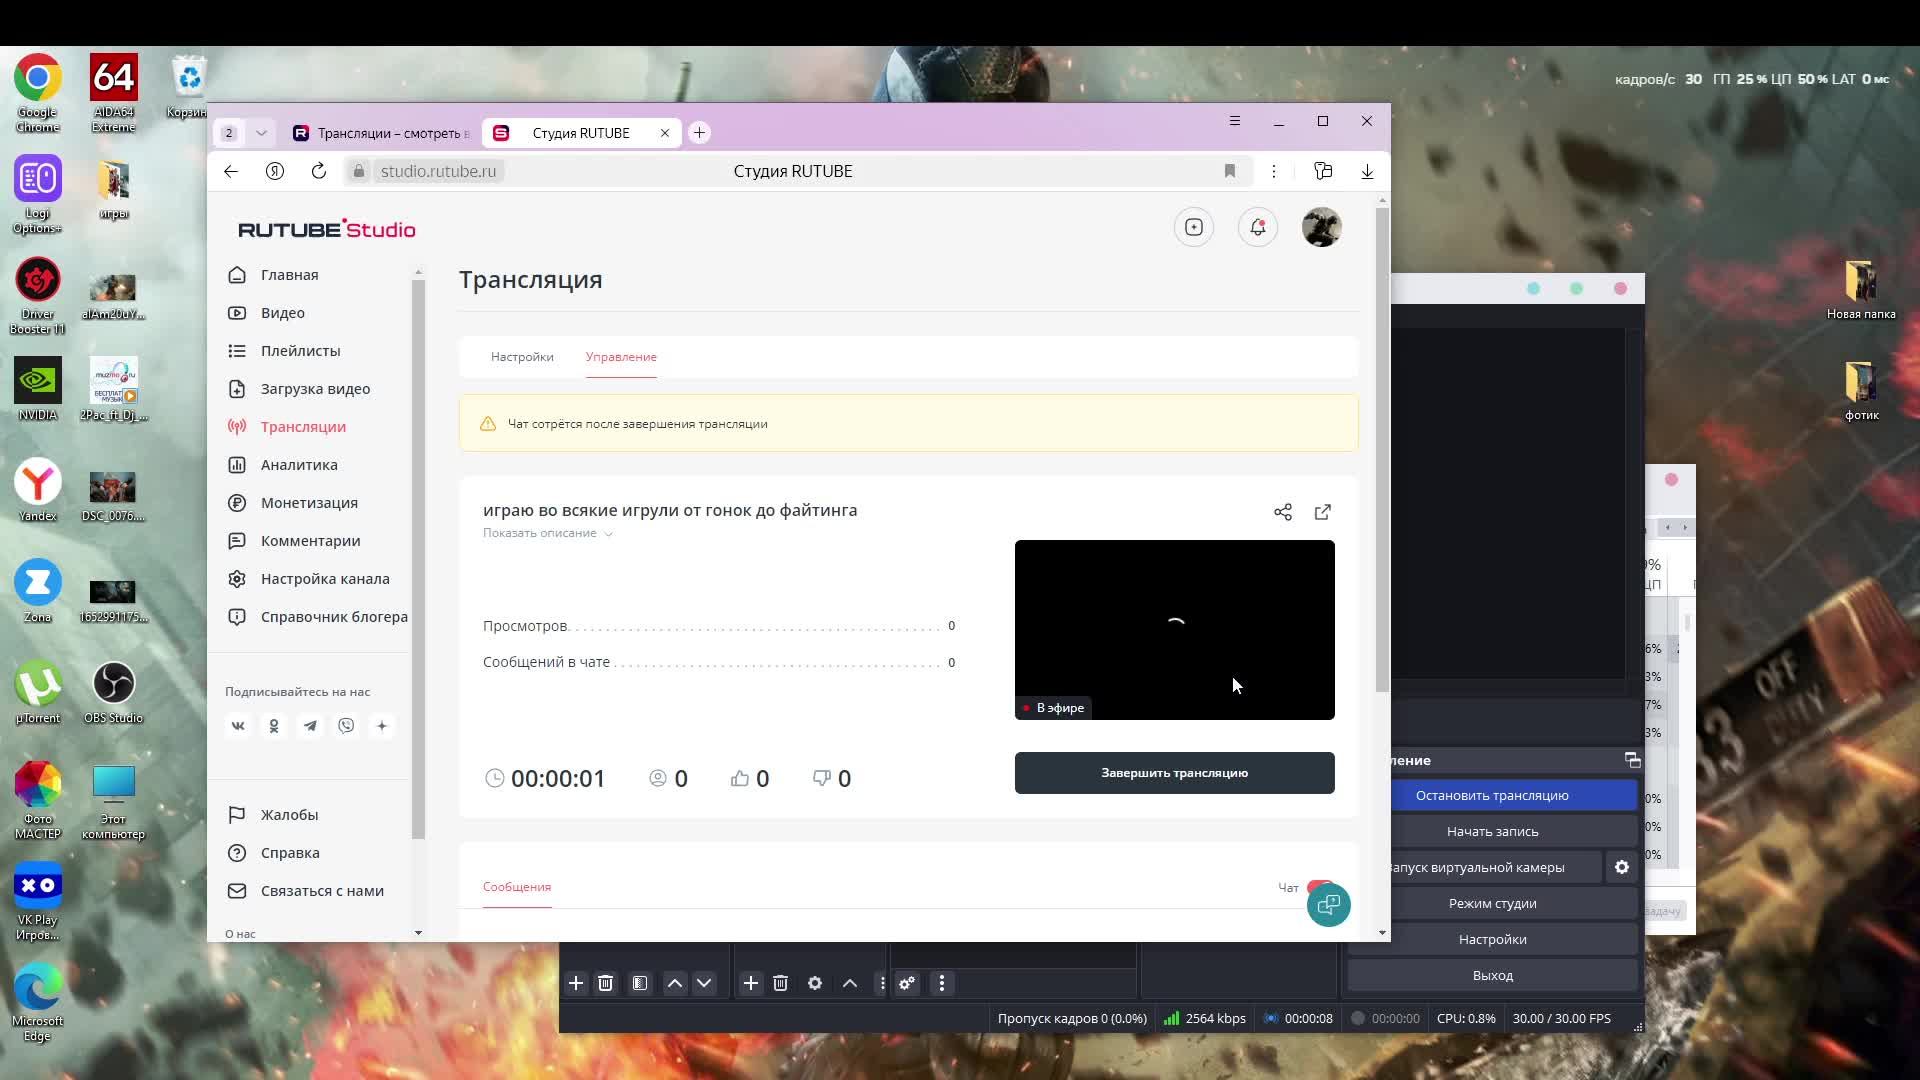
Task: Add a scene with the OBS plus button
Action: [x=576, y=984]
